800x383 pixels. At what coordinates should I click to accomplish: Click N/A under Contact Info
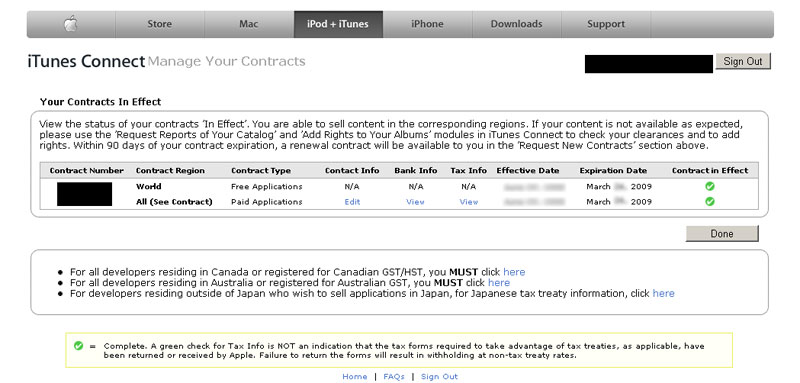[x=352, y=187]
